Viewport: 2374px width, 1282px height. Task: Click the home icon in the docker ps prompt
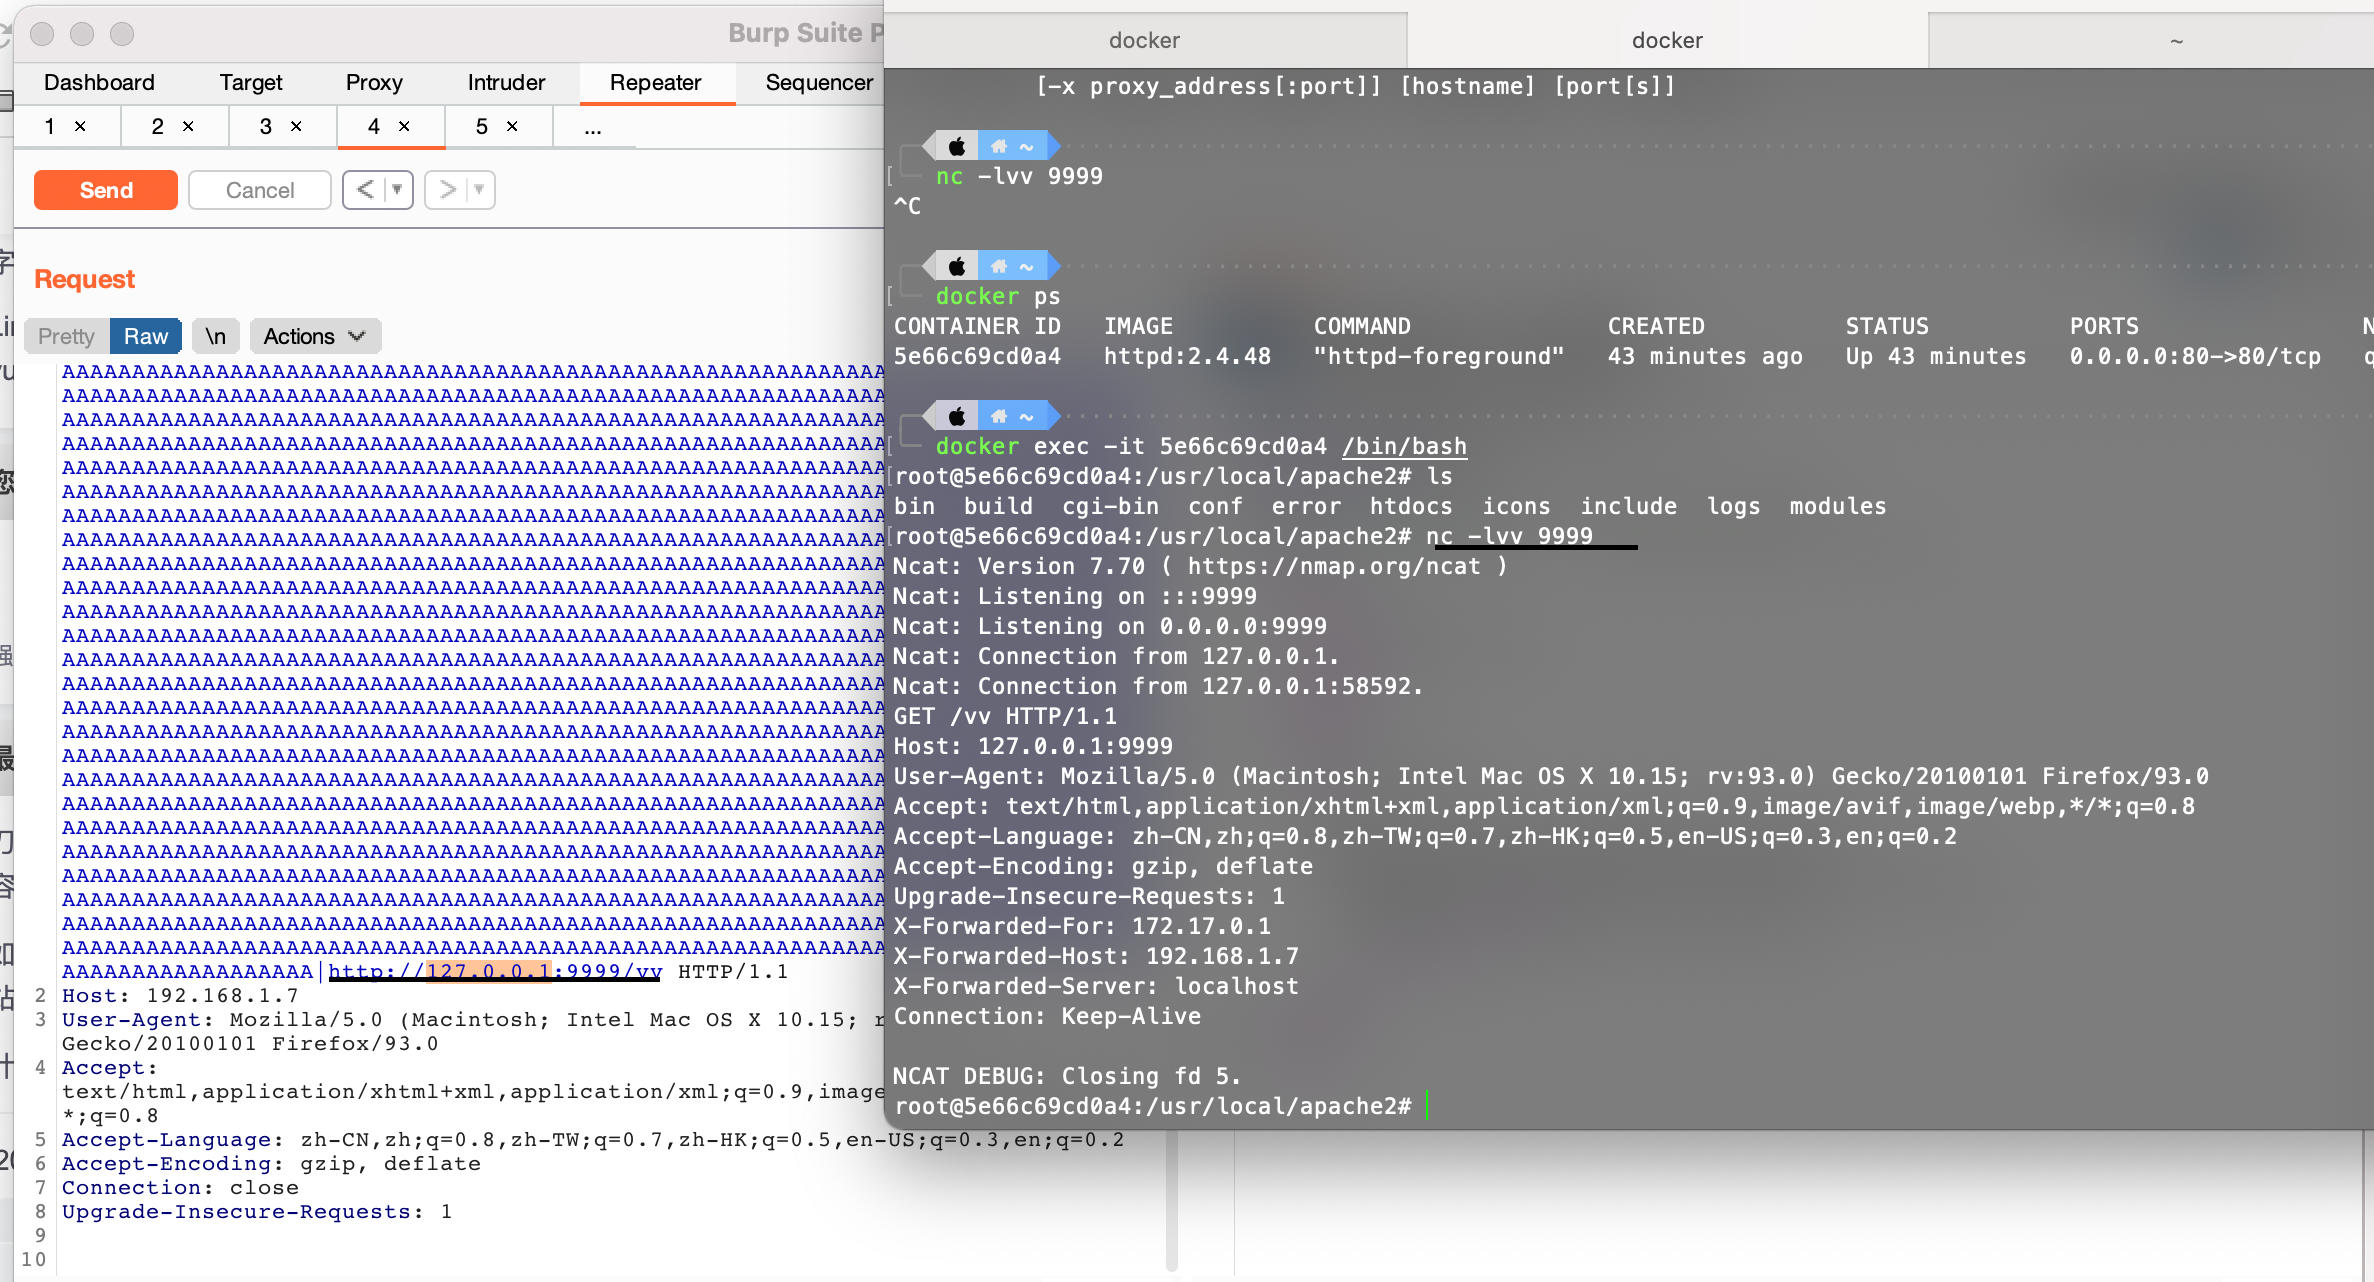click(x=998, y=266)
